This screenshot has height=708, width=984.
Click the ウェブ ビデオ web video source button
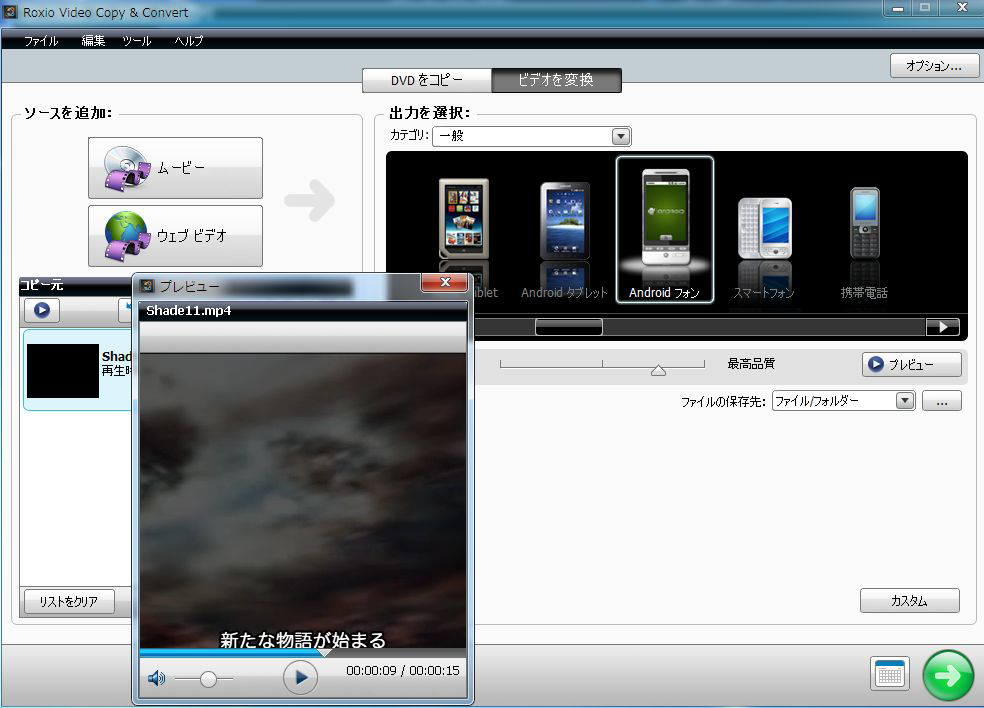point(175,236)
